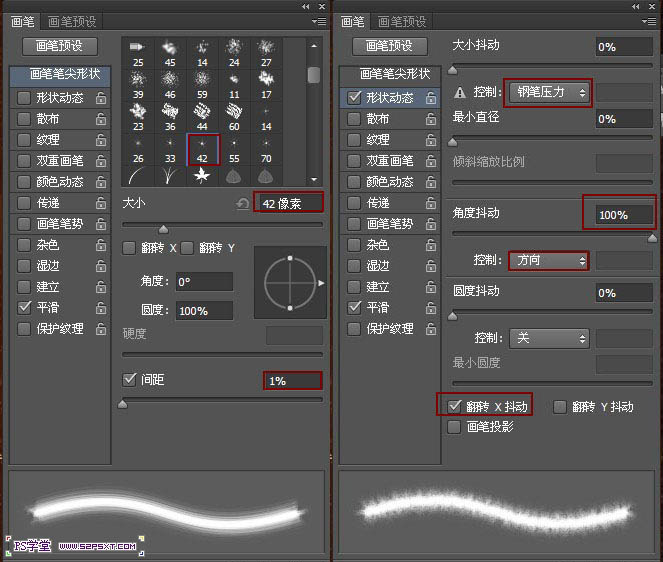Click the 画笔预设 button in left panel
This screenshot has height=562, width=663.
tap(59, 46)
